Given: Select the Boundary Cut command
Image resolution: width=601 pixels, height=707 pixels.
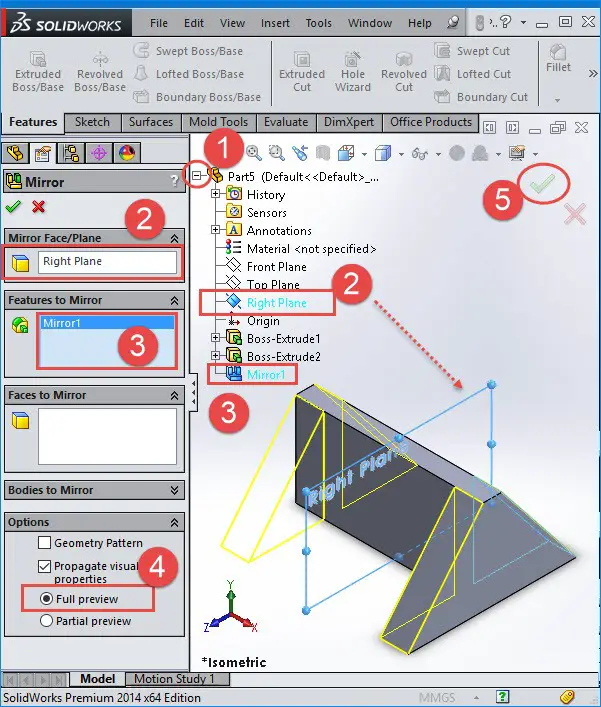Looking at the screenshot, I should pyautogui.click(x=481, y=96).
